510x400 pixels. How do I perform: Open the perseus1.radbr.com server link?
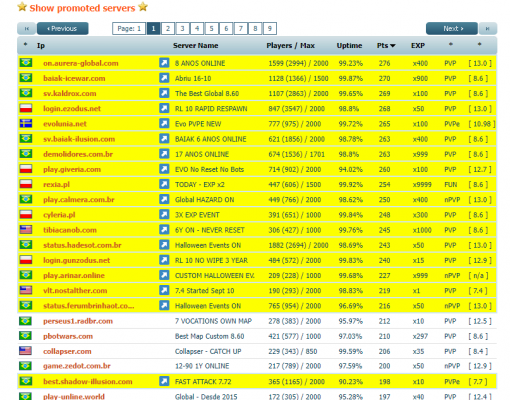[x=78, y=321]
